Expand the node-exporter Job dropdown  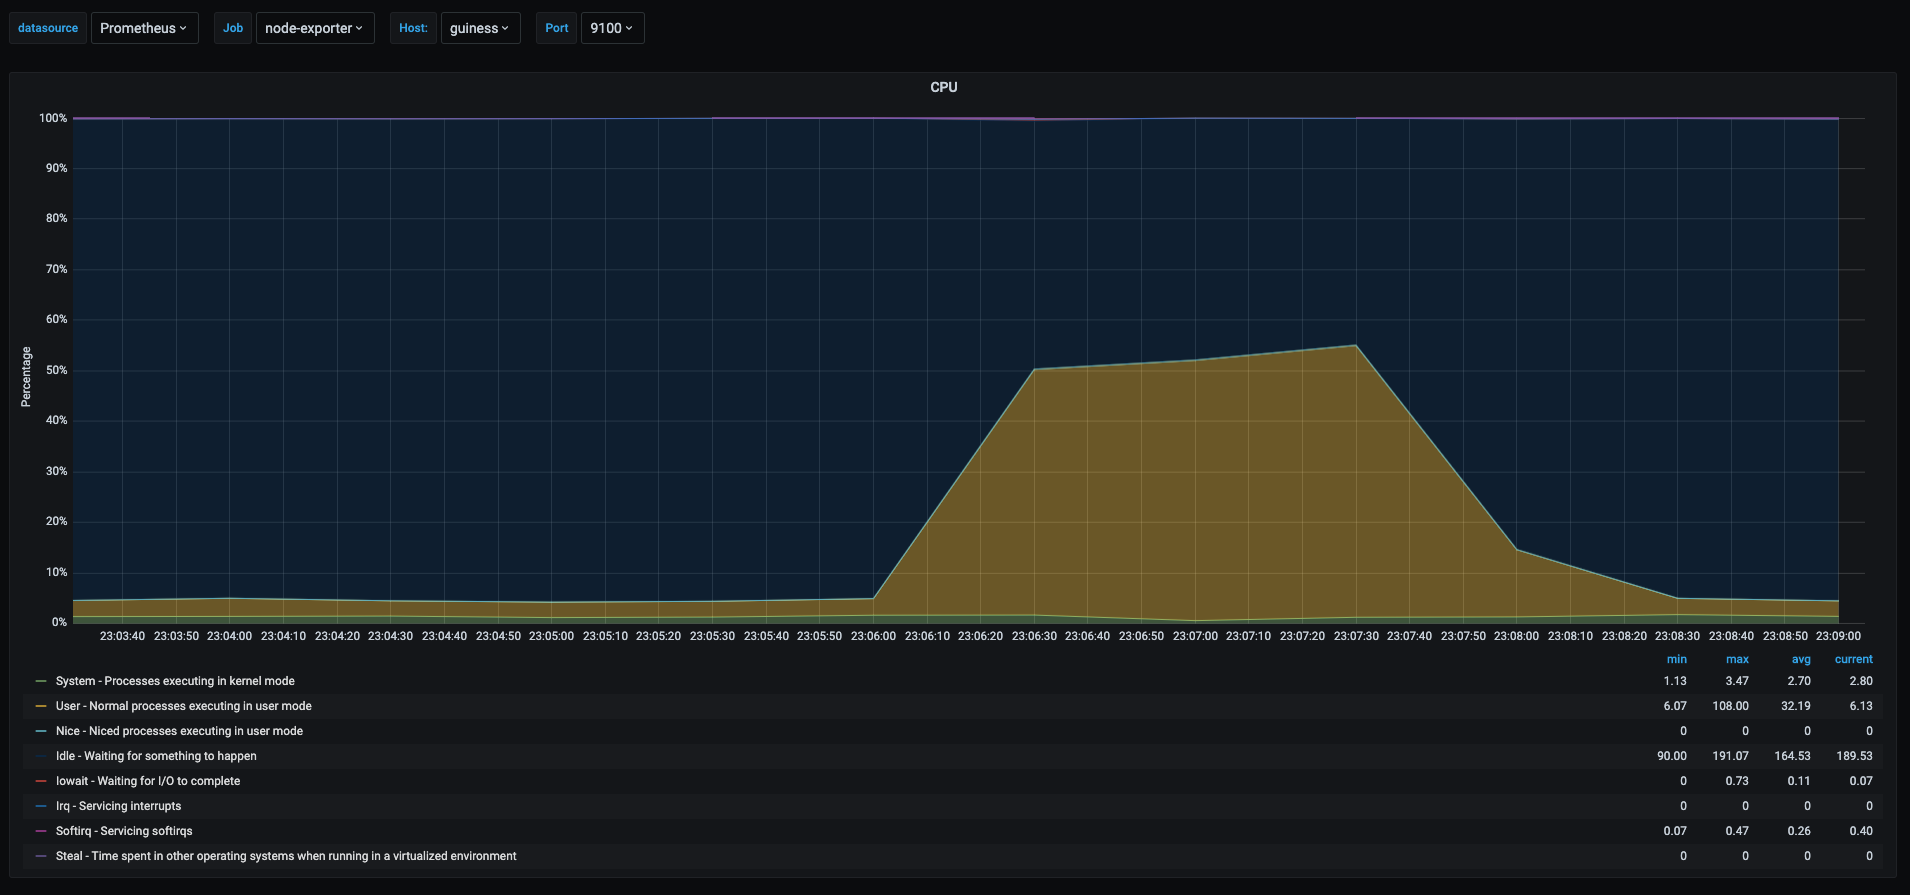pyautogui.click(x=314, y=28)
